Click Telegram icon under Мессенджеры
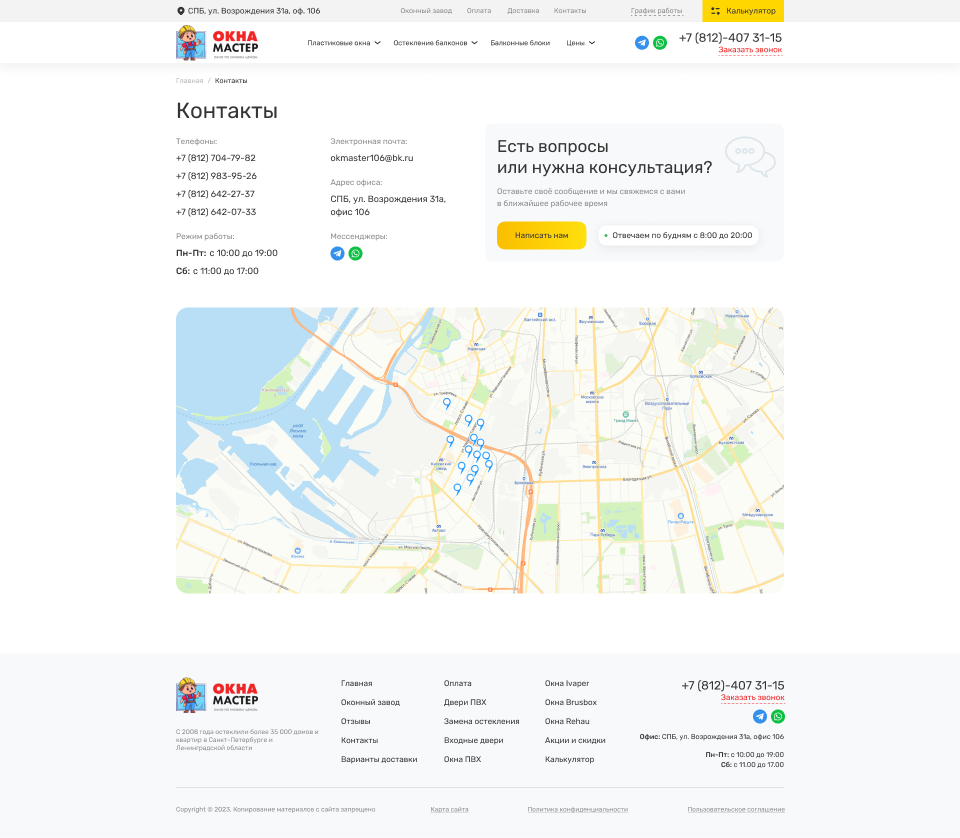Image resolution: width=960 pixels, height=838 pixels. [x=337, y=253]
